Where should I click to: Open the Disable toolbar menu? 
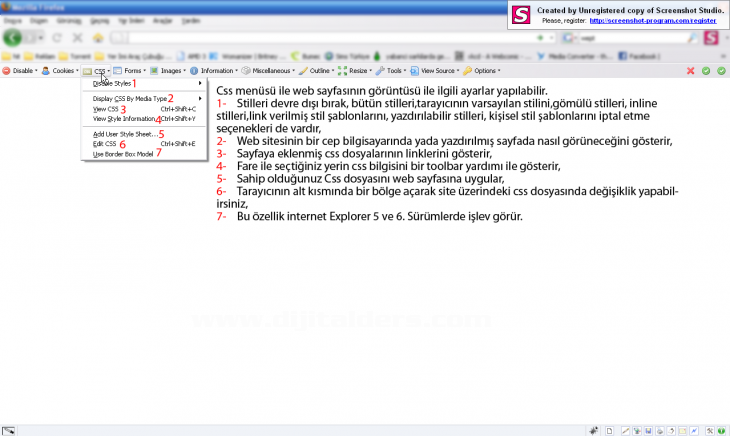(x=20, y=71)
